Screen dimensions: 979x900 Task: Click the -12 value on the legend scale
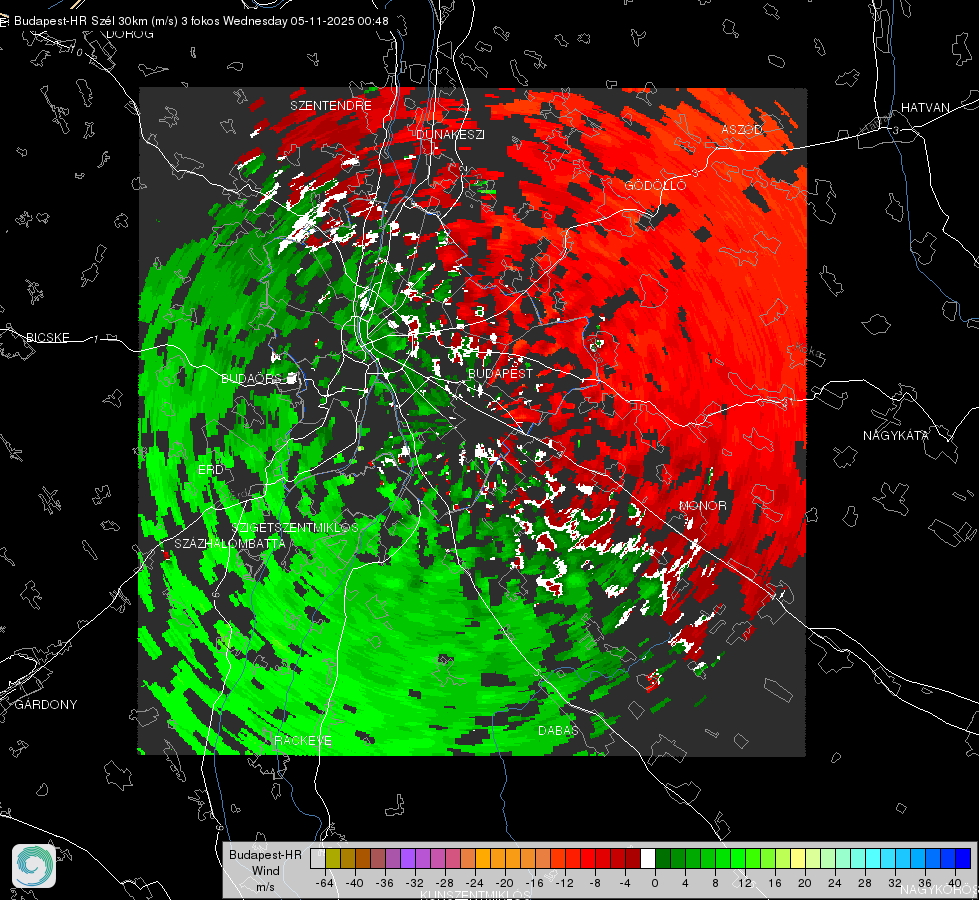[564, 883]
